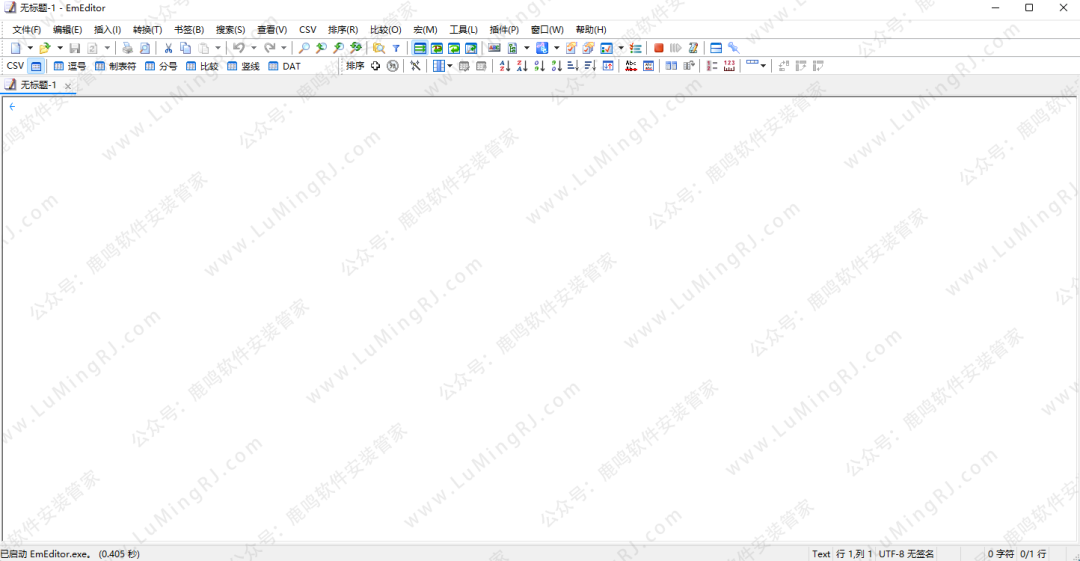The image size is (1080, 561).
Task: Click the 排序 button in CSV toolbar
Action: coord(355,66)
